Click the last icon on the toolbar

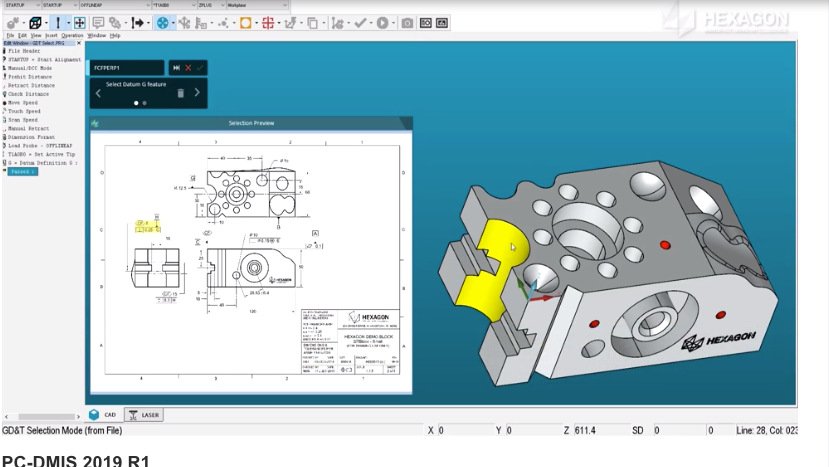441,23
